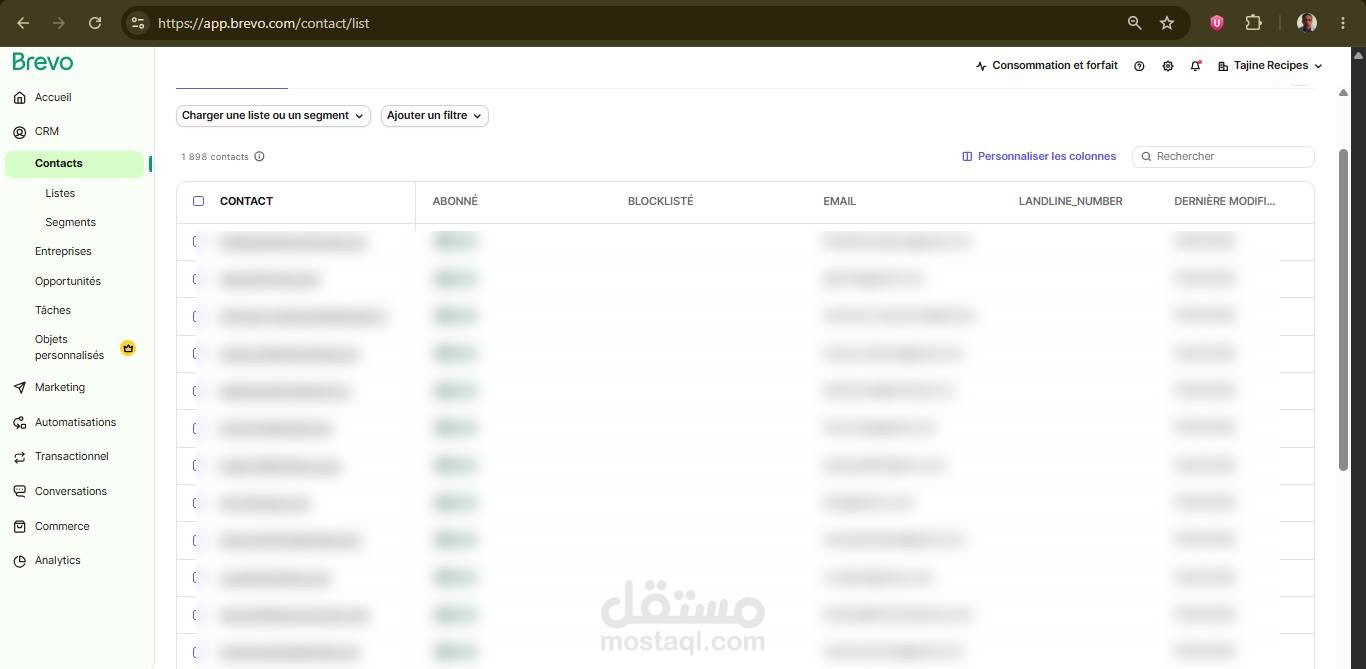This screenshot has height=669, width=1366.
Task: Open Charger une liste ou un segment dropdown
Action: 273,116
